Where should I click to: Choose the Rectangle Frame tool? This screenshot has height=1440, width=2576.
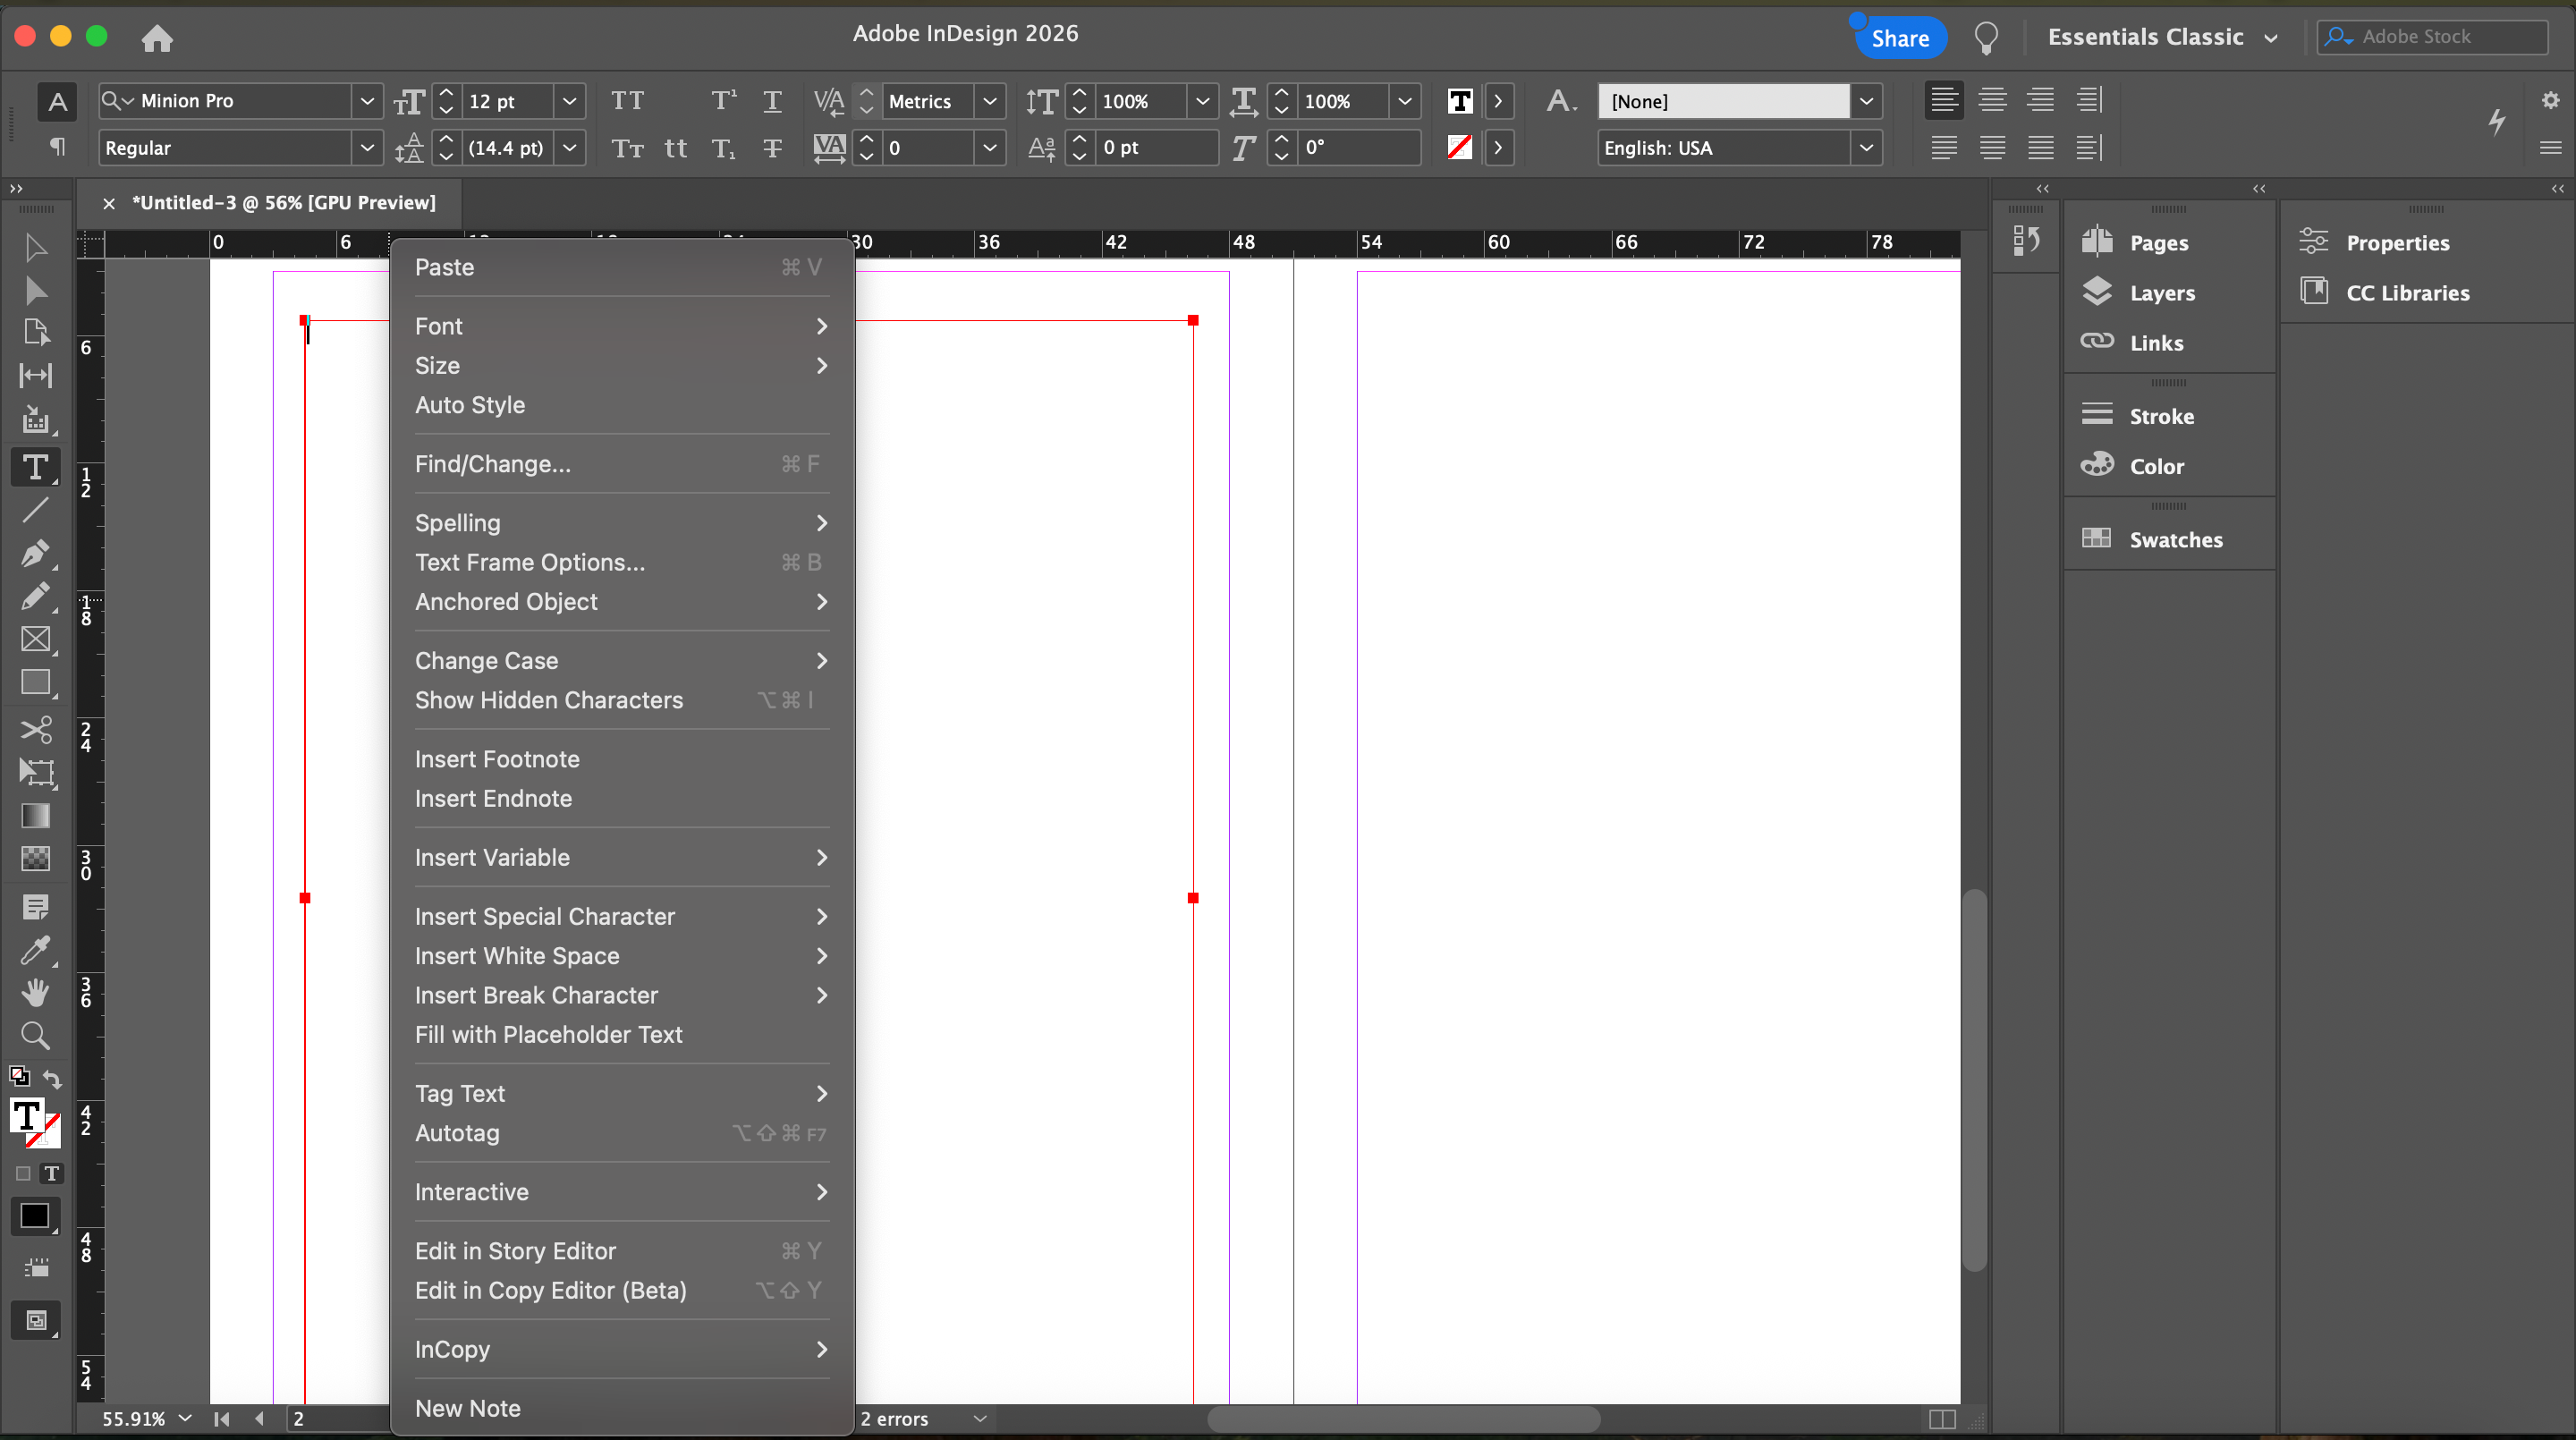pyautogui.click(x=35, y=639)
